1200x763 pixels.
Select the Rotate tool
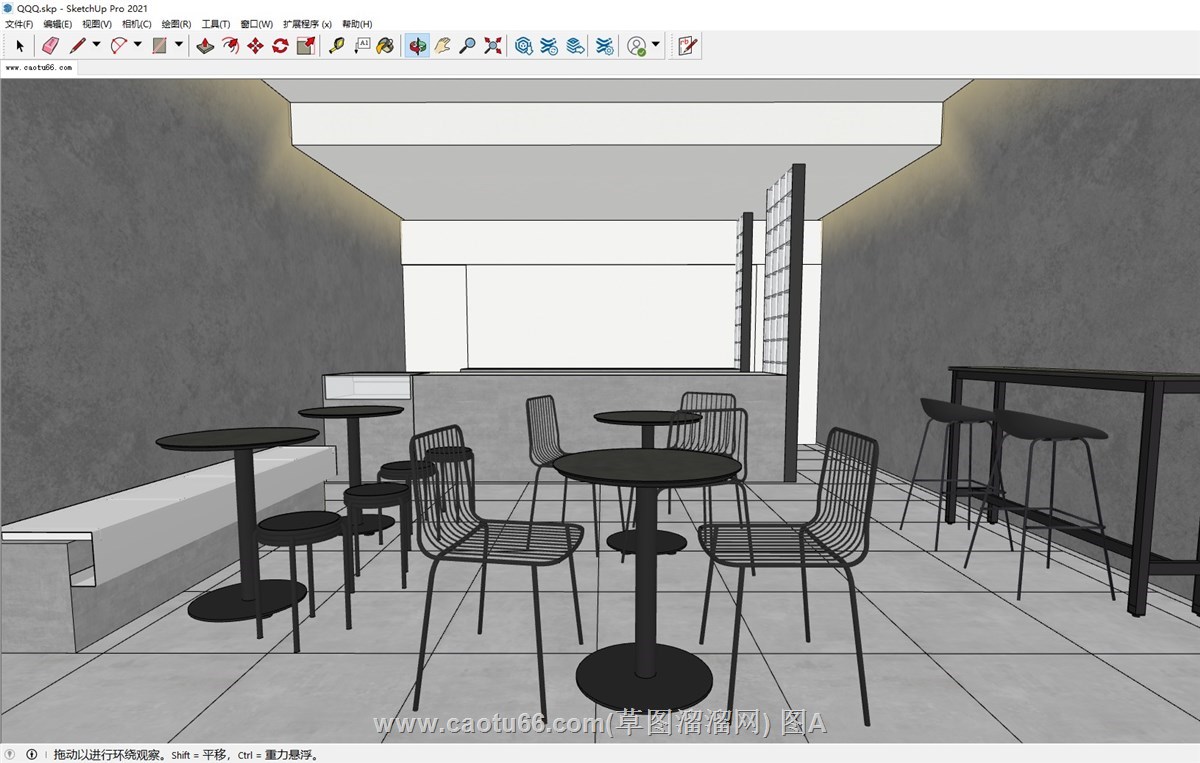(280, 45)
